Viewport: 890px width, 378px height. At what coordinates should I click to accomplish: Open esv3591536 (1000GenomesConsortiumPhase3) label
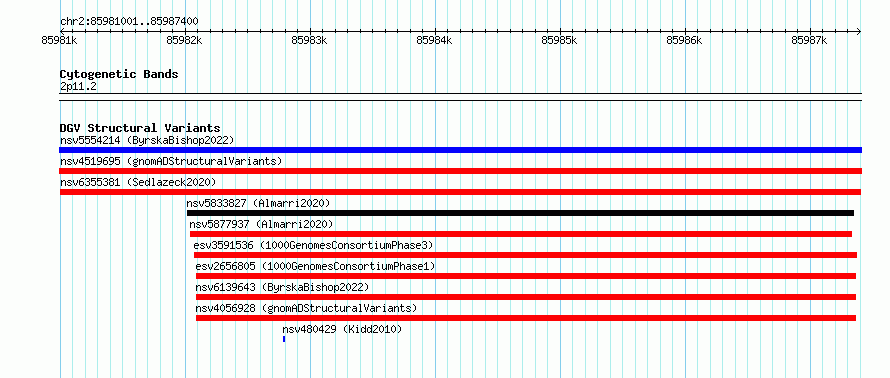coord(313,245)
